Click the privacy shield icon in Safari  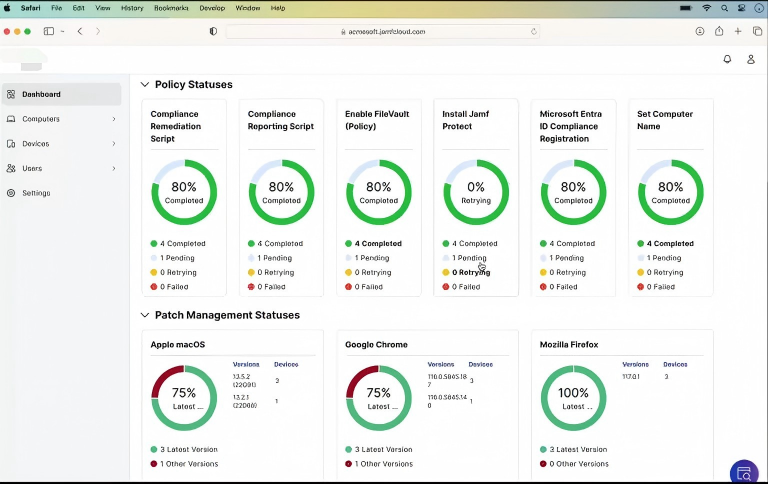[x=213, y=31]
